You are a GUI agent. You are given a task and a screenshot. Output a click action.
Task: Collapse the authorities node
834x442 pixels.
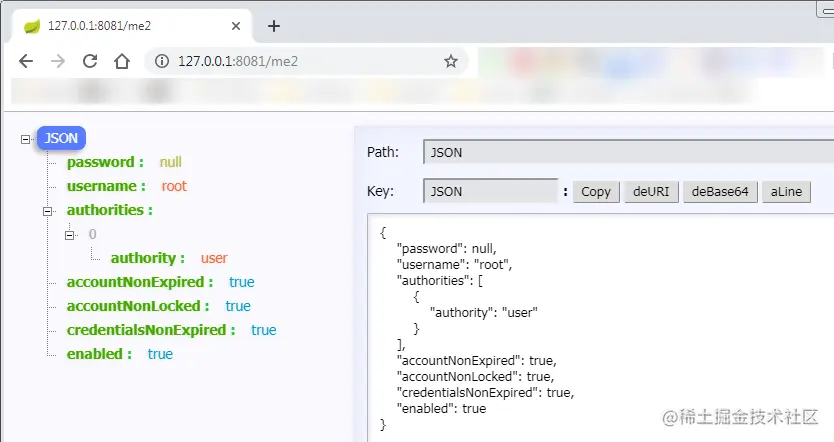[x=47, y=211]
